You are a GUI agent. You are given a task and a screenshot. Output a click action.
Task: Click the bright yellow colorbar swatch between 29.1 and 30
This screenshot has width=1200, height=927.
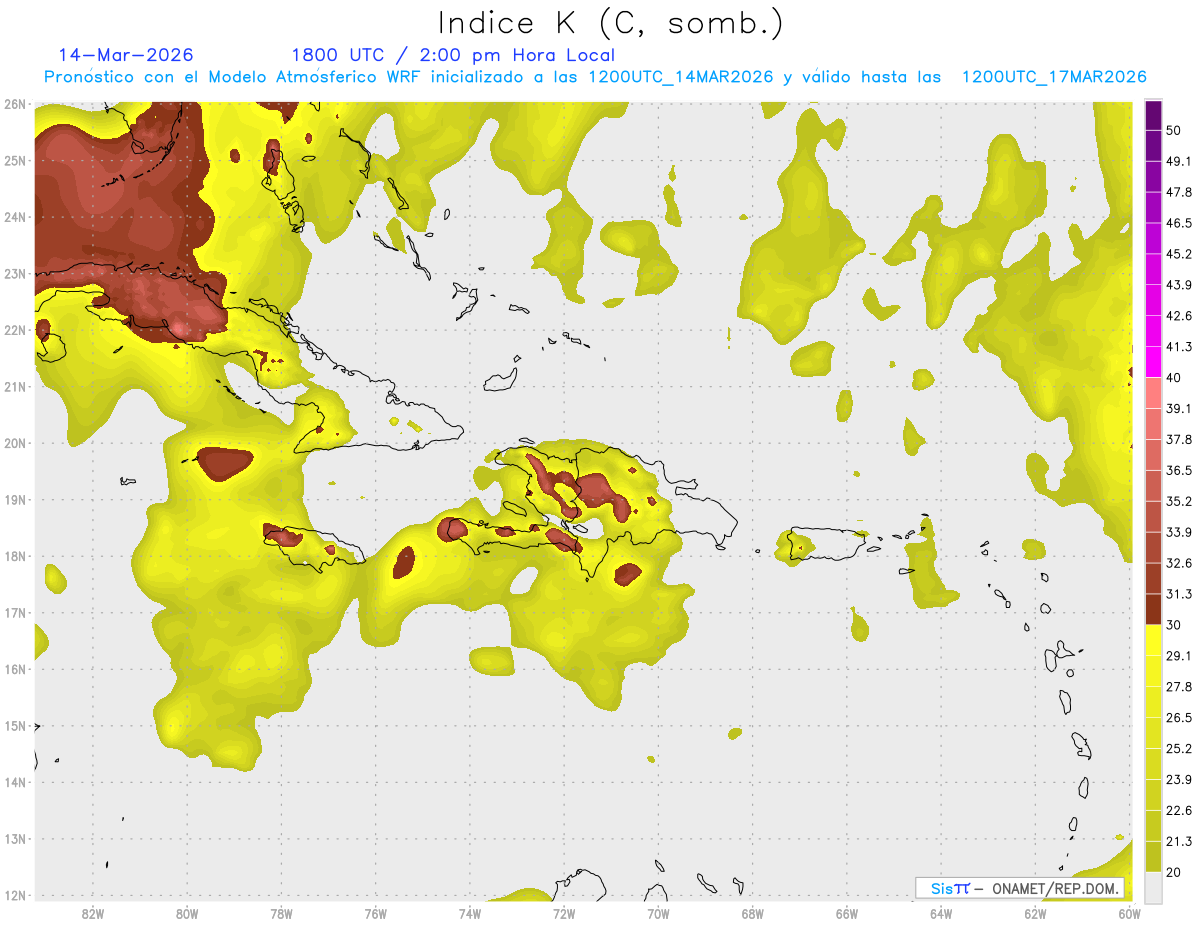pyautogui.click(x=1153, y=640)
